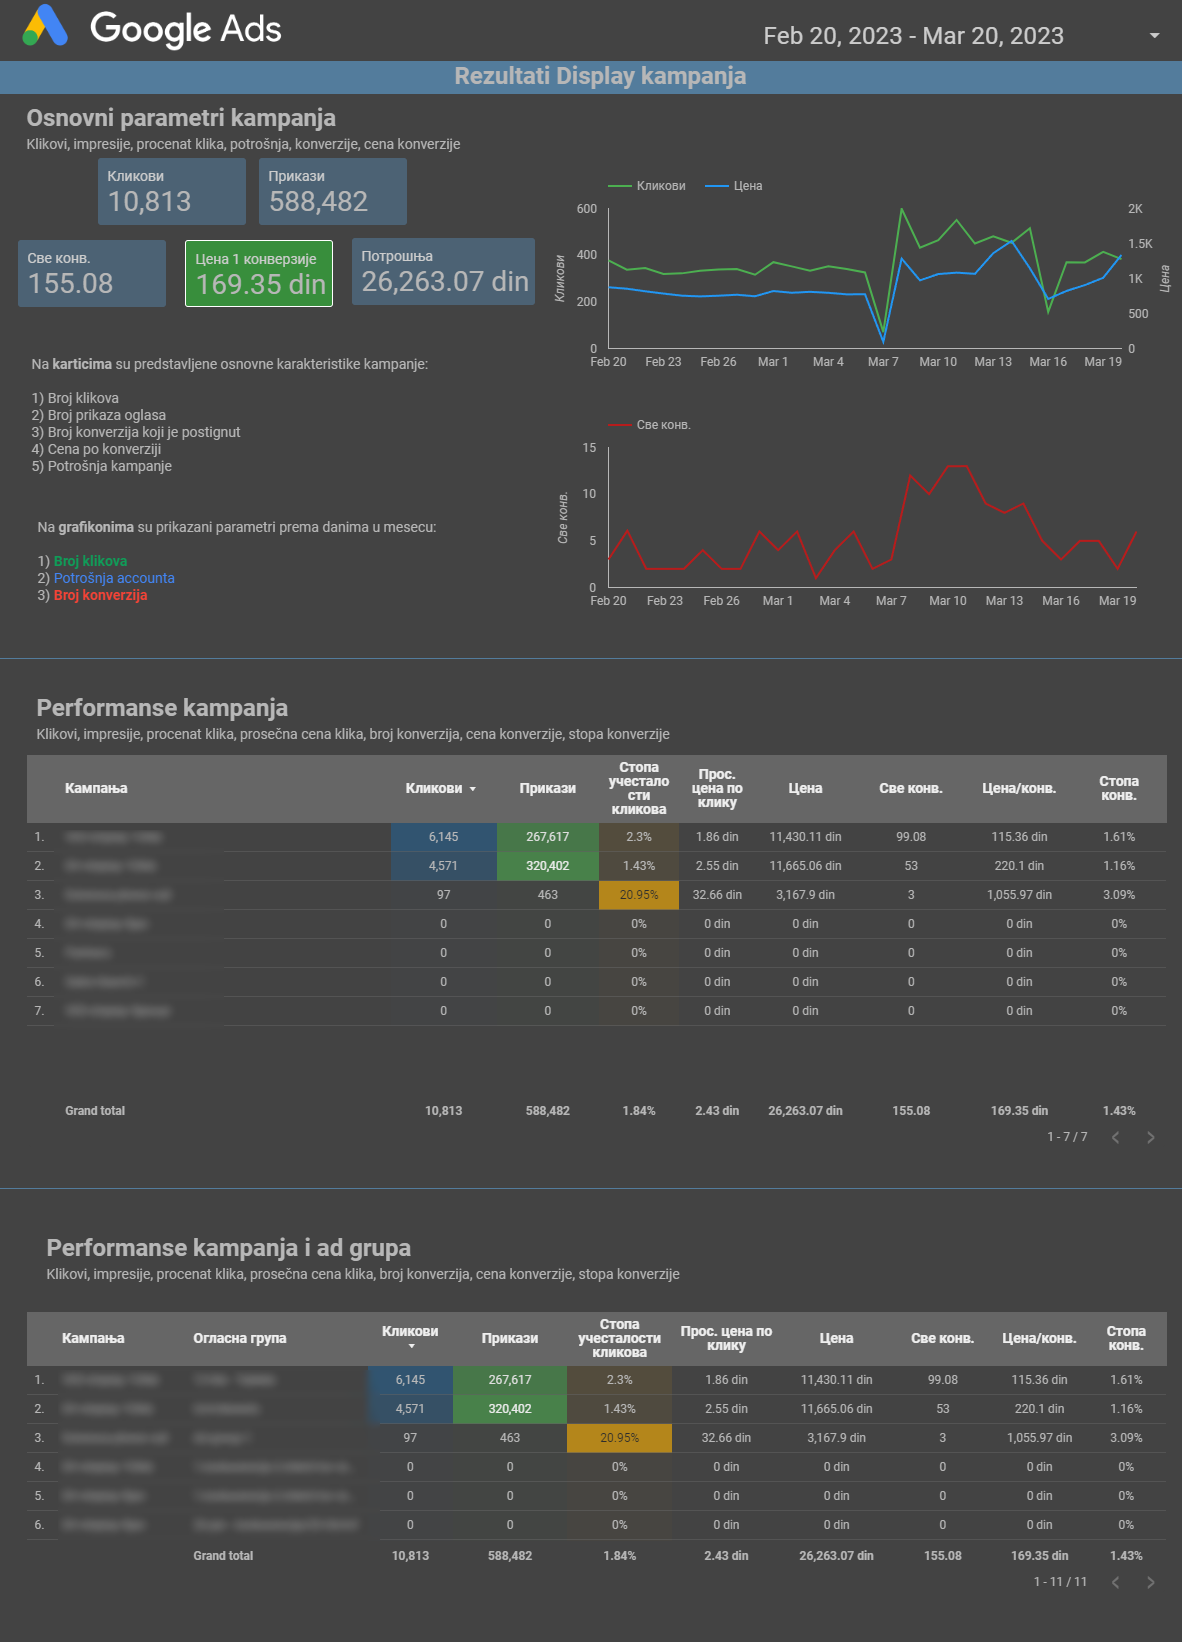
Task: Click the Цена/конв. header in campaigns table
Action: pos(1018,788)
